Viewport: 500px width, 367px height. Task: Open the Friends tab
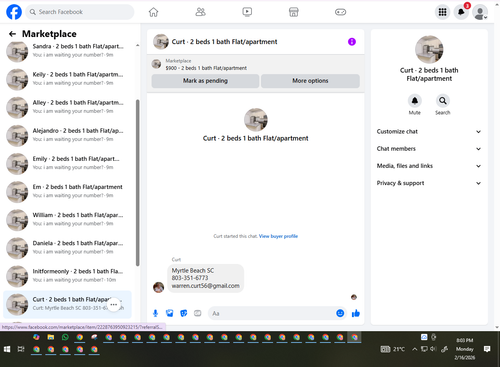click(200, 12)
